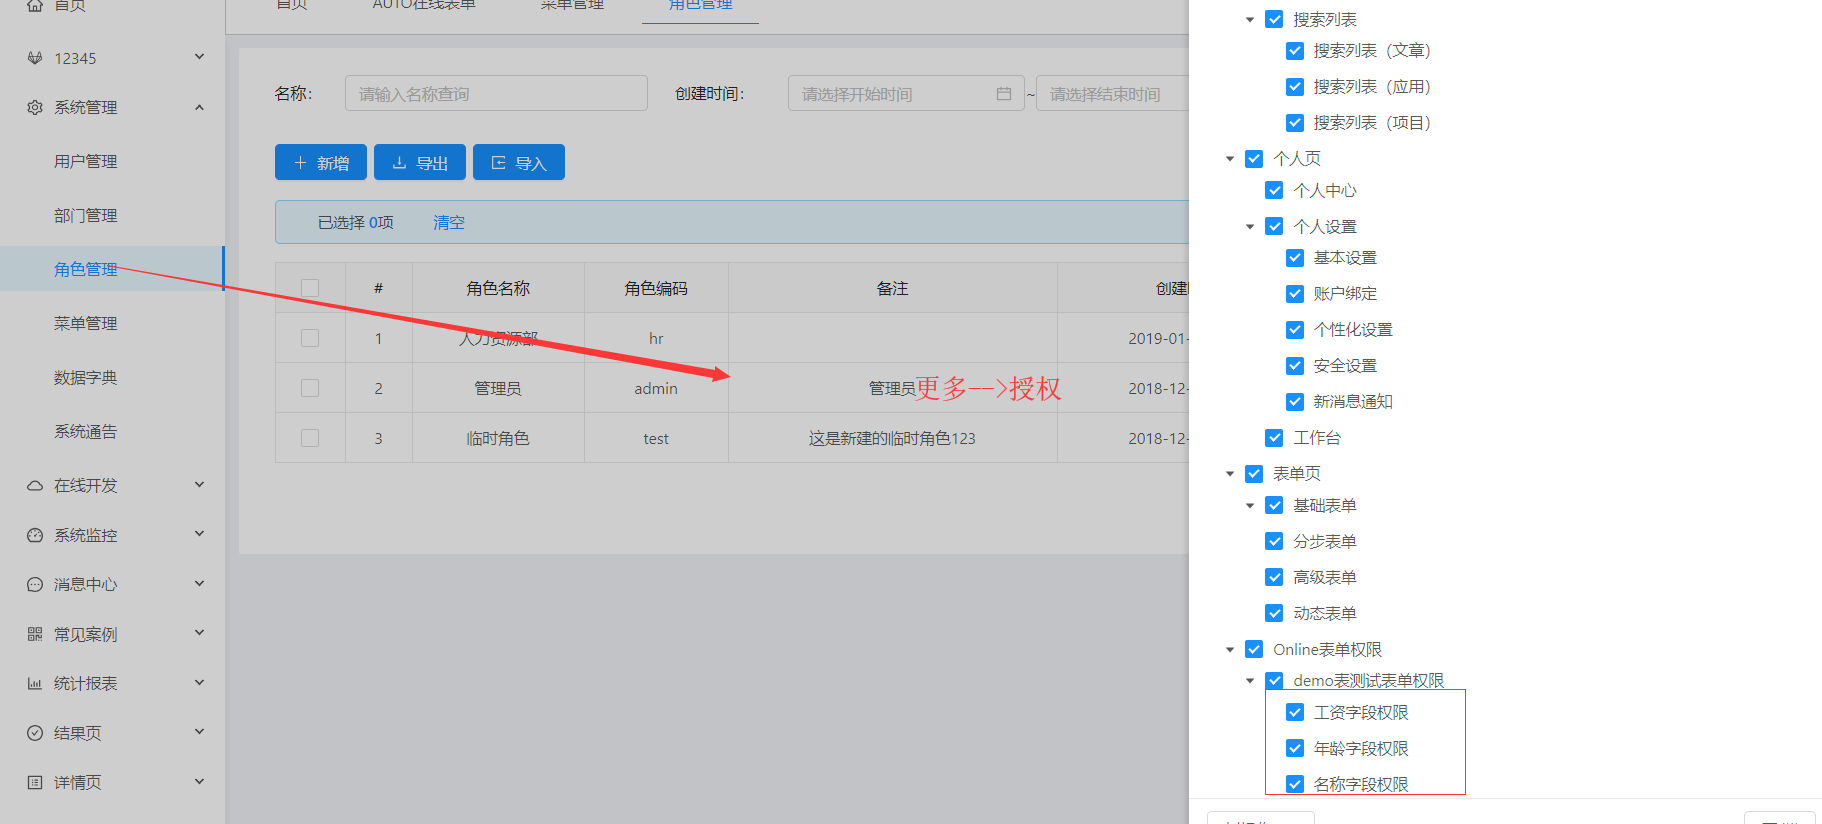Uncheck 搜索列表（应用） checkbox
The height and width of the screenshot is (824, 1822).
point(1295,87)
